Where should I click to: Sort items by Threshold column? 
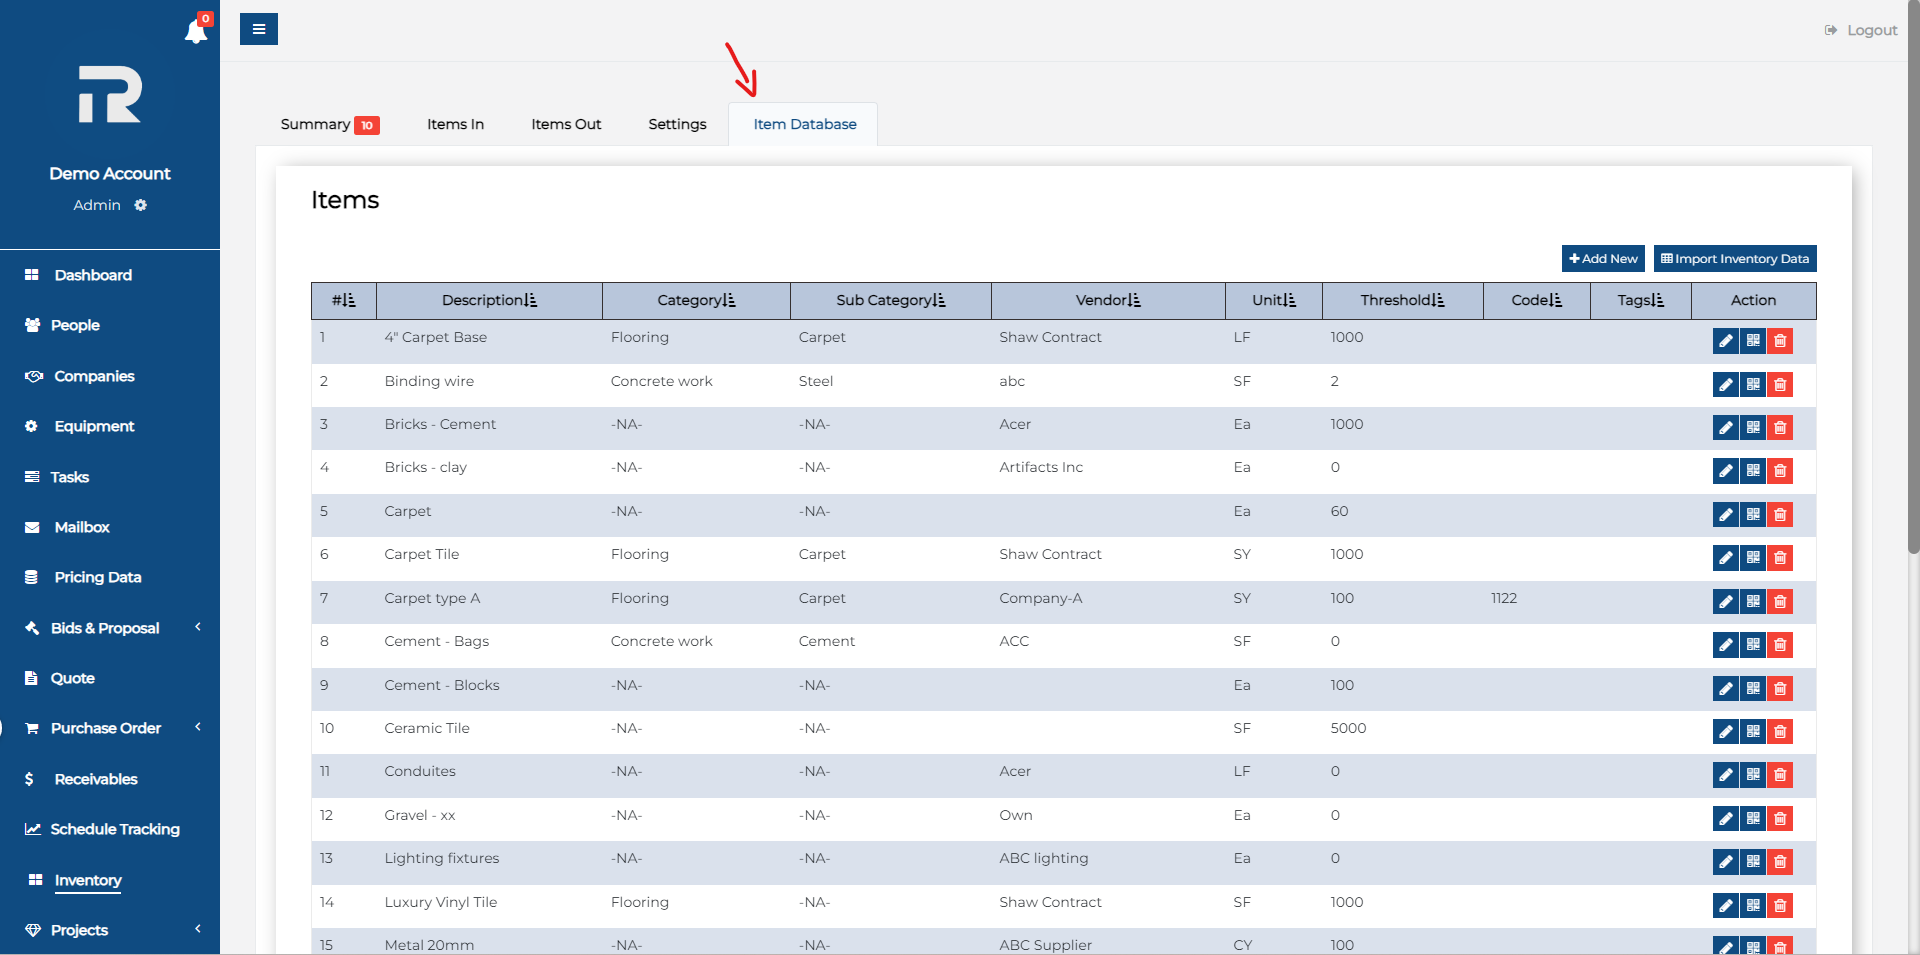1402,300
